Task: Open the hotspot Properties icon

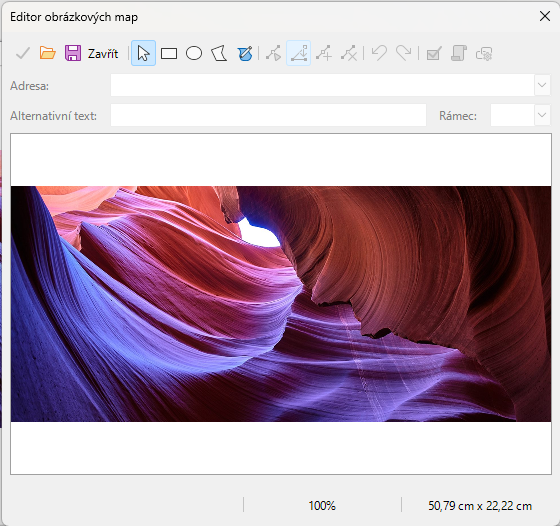Action: (x=484, y=54)
